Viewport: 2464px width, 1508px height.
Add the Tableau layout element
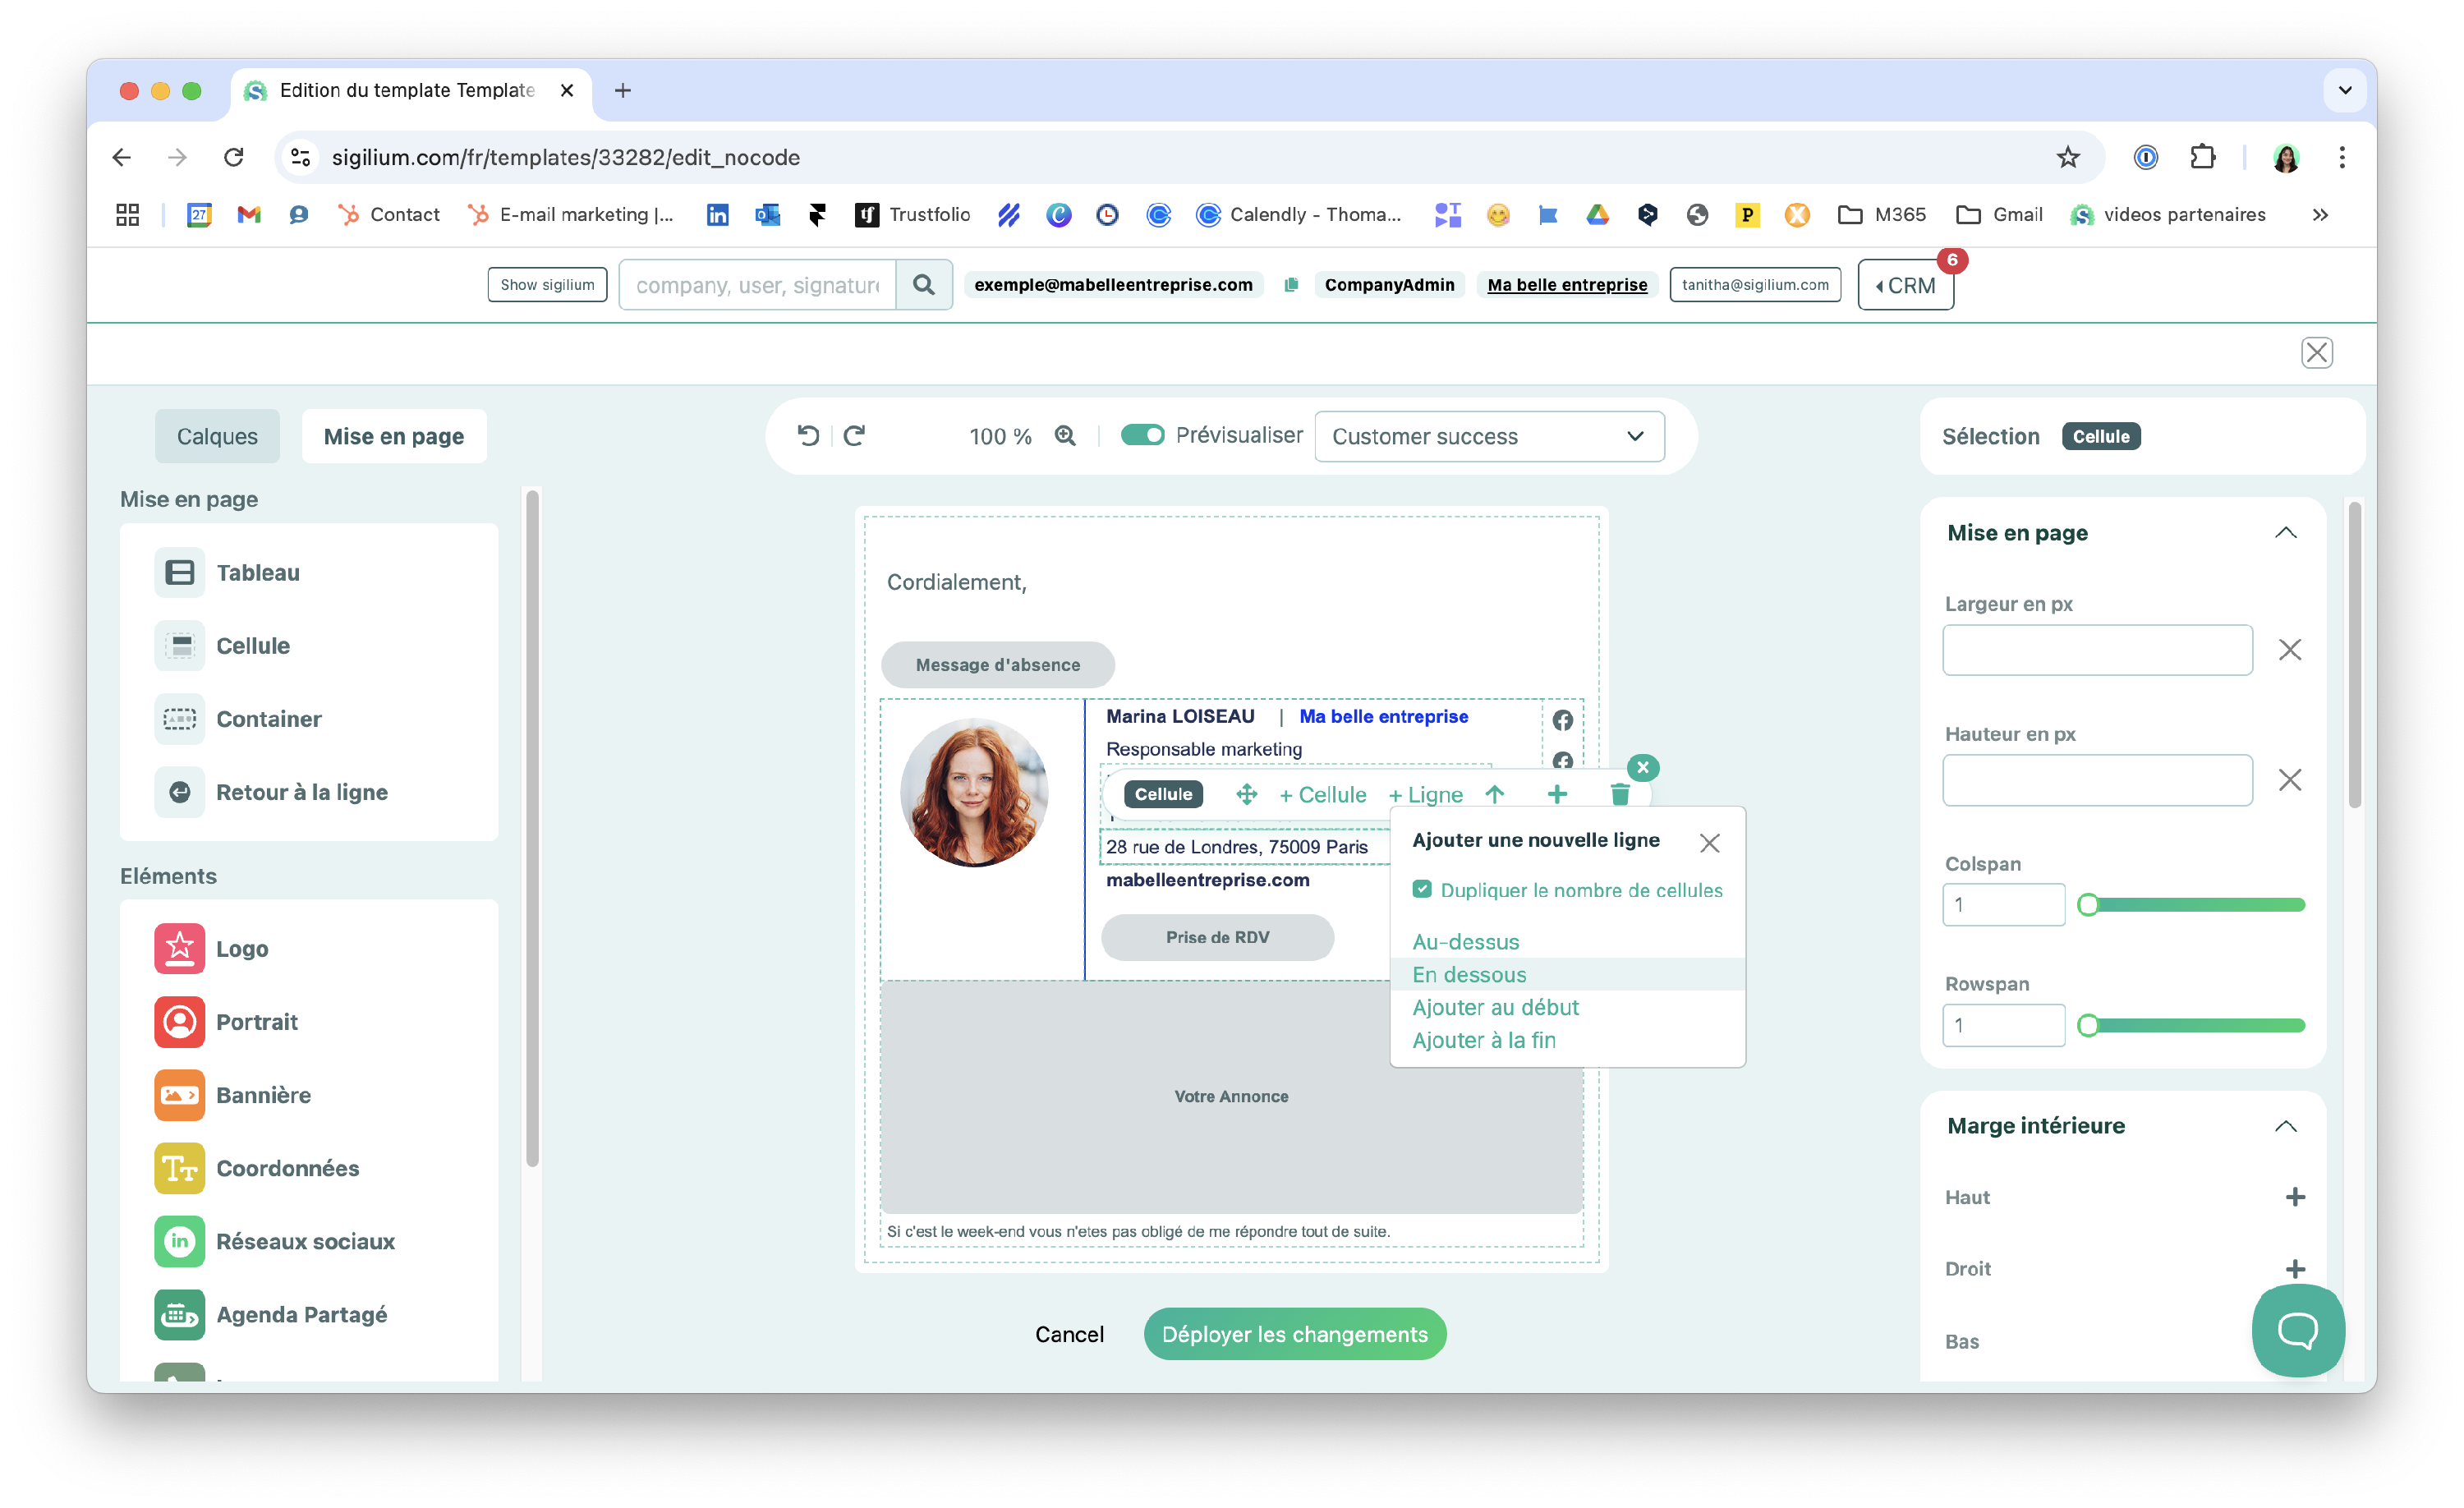tap(258, 573)
